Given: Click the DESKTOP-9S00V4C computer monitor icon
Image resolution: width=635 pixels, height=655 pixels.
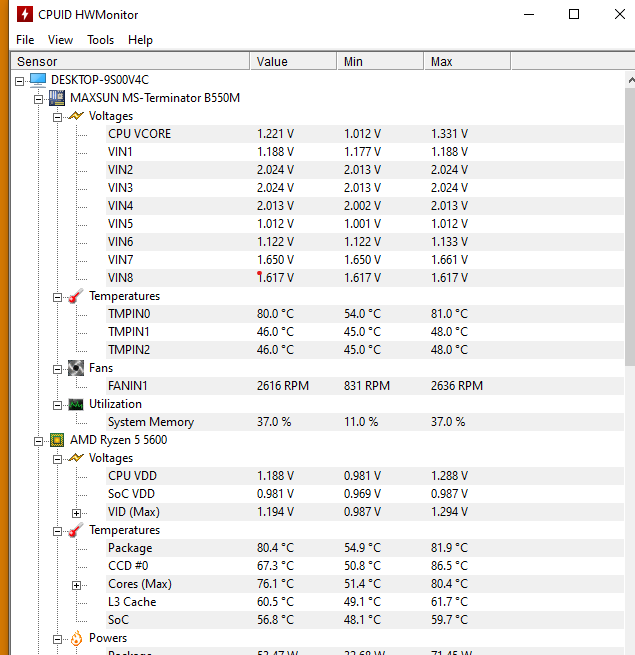Looking at the screenshot, I should pyautogui.click(x=38, y=80).
